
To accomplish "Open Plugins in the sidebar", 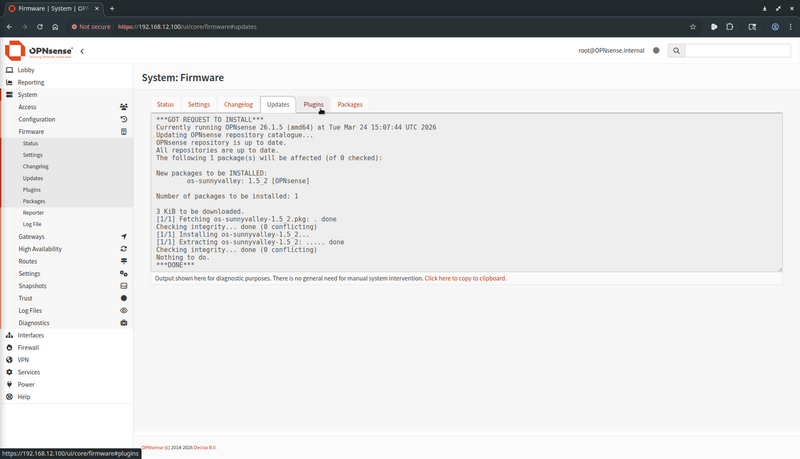I will click(x=32, y=190).
